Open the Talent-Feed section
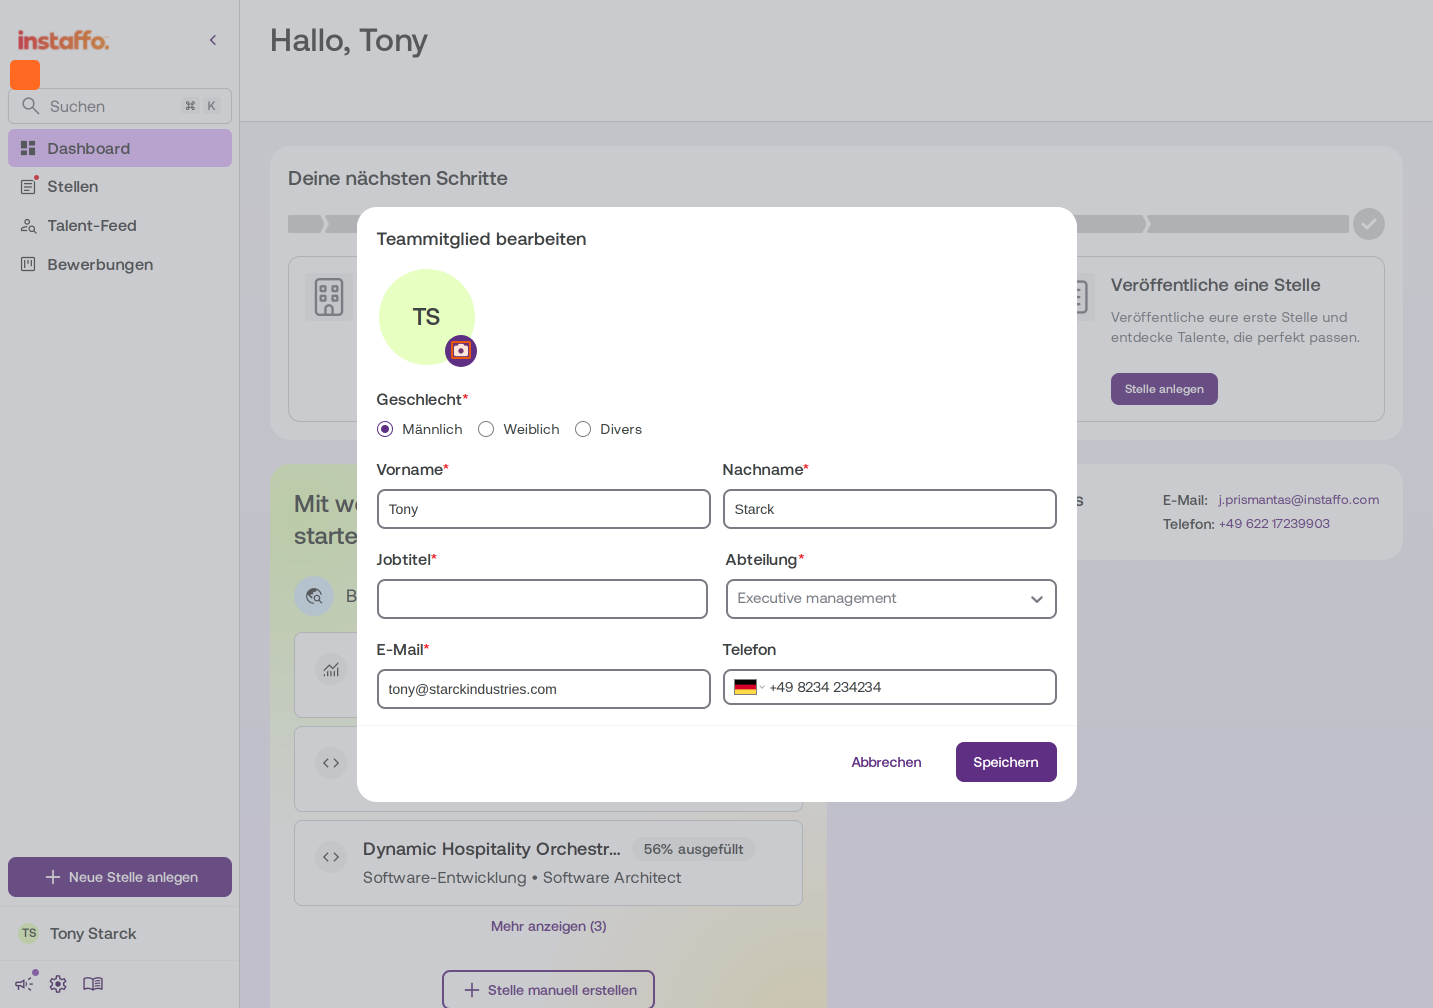Viewport: 1433px width, 1008px height. click(120, 226)
